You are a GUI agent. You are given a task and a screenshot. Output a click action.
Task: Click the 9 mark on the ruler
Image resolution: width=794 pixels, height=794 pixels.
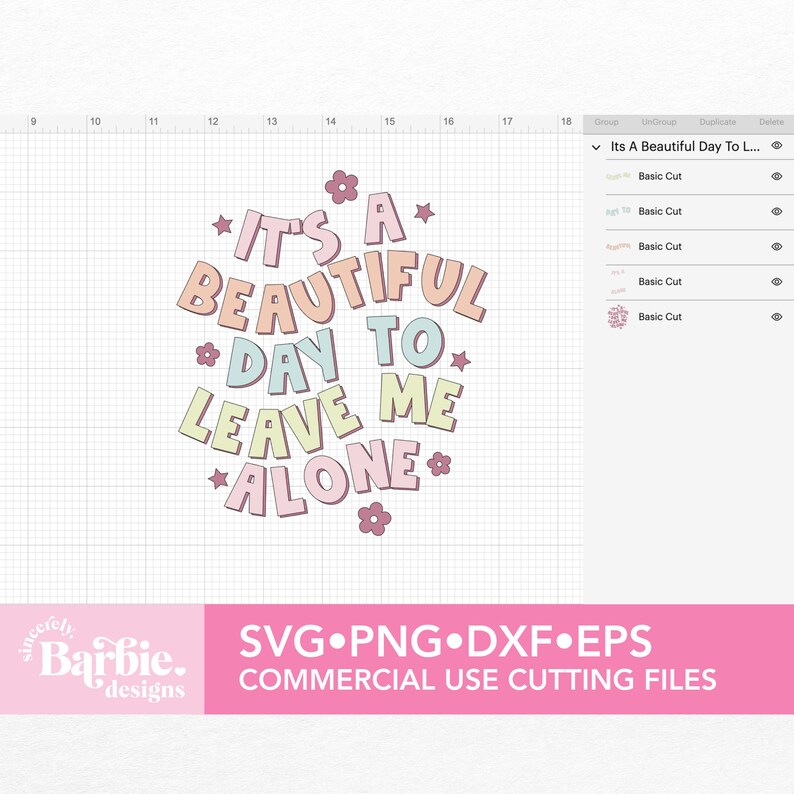[x=33, y=122]
